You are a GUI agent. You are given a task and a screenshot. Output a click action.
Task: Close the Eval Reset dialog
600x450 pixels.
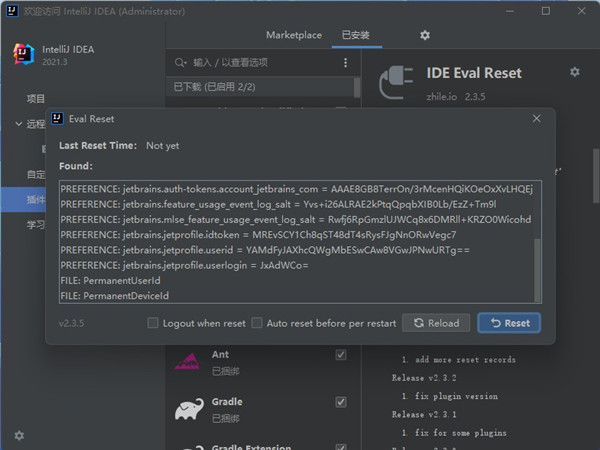coord(536,118)
